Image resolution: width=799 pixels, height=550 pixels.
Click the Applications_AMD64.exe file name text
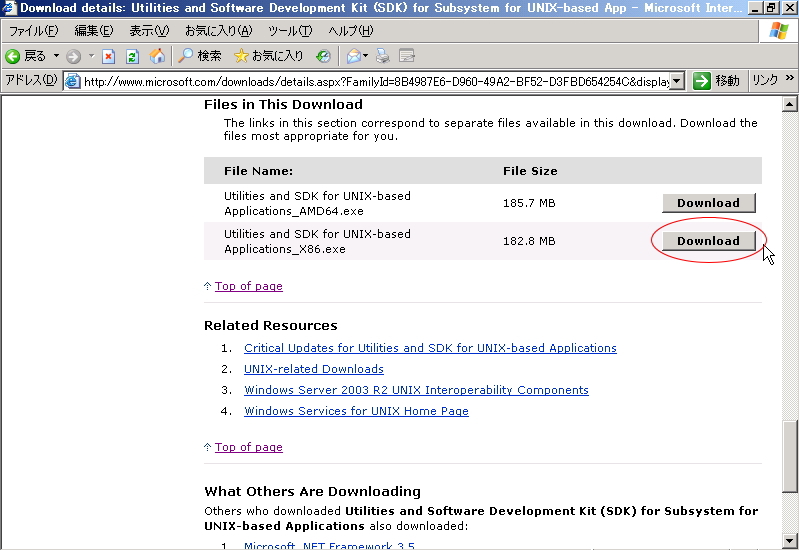pyautogui.click(x=294, y=211)
